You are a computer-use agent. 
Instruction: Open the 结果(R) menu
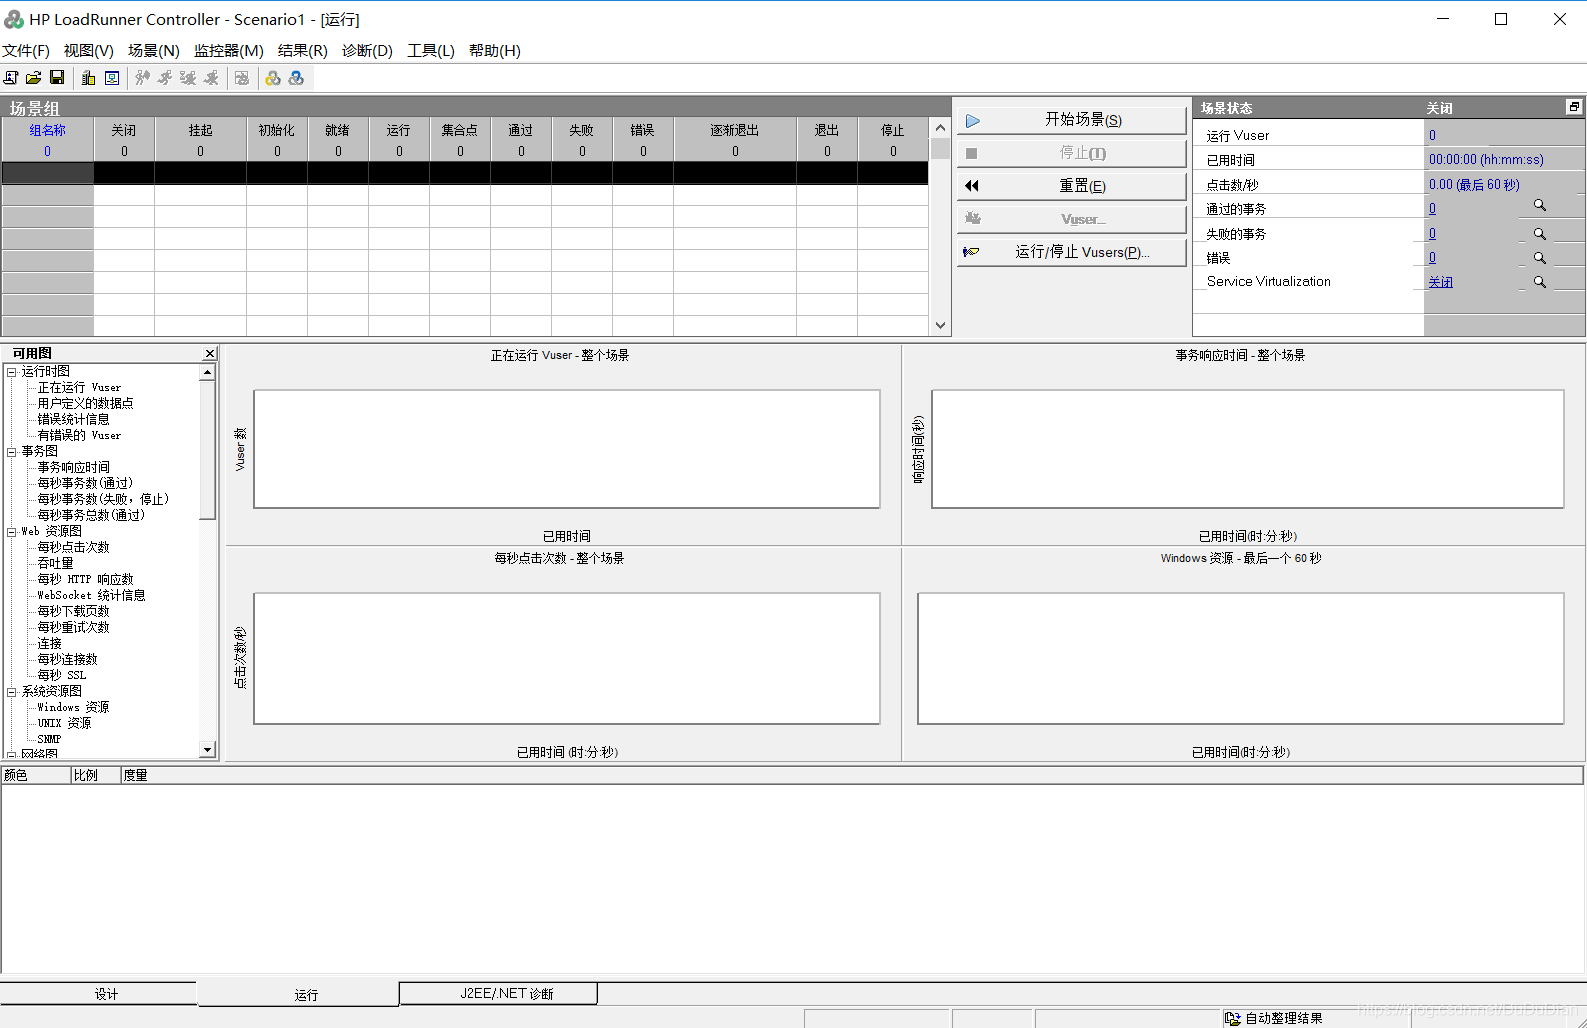(x=303, y=51)
